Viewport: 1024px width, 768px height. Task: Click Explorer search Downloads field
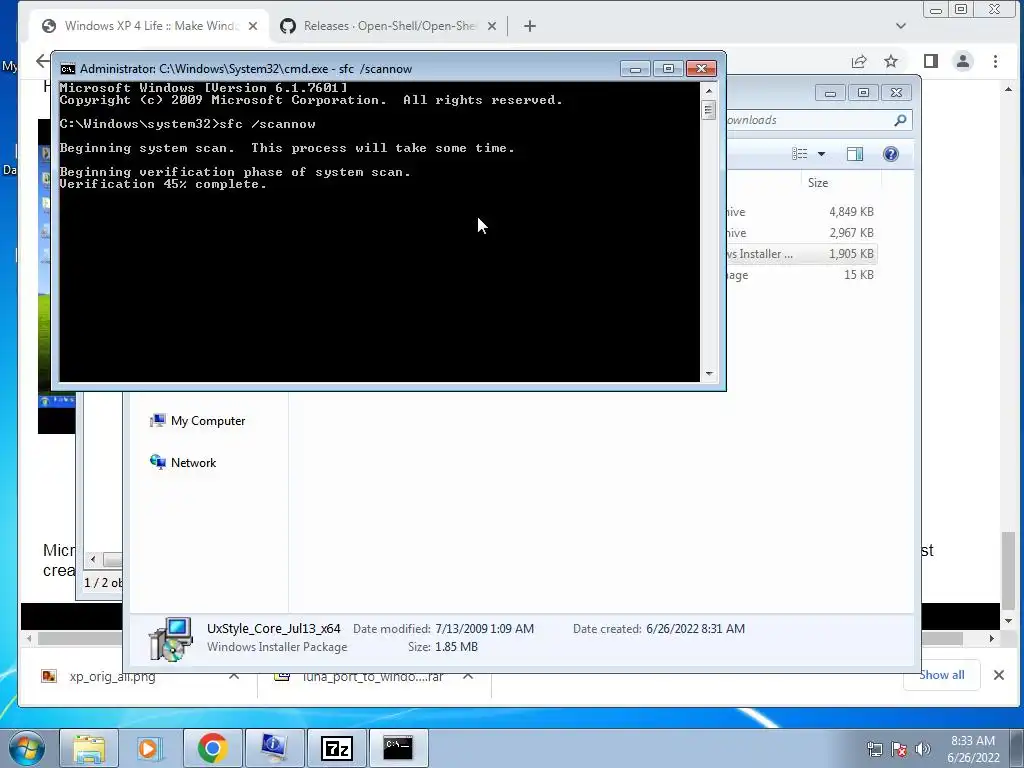tap(810, 120)
